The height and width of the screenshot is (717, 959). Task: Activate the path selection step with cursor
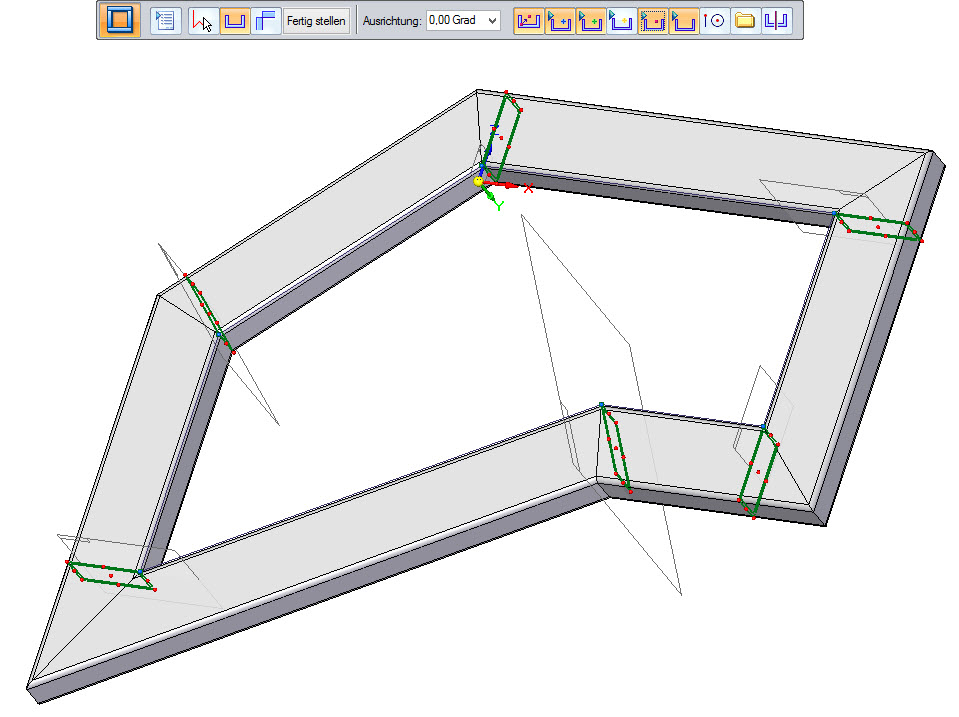203,20
